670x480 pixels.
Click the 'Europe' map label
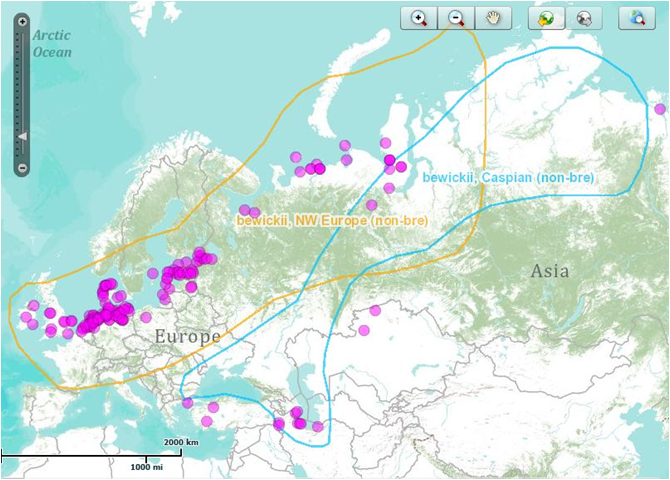coord(187,337)
